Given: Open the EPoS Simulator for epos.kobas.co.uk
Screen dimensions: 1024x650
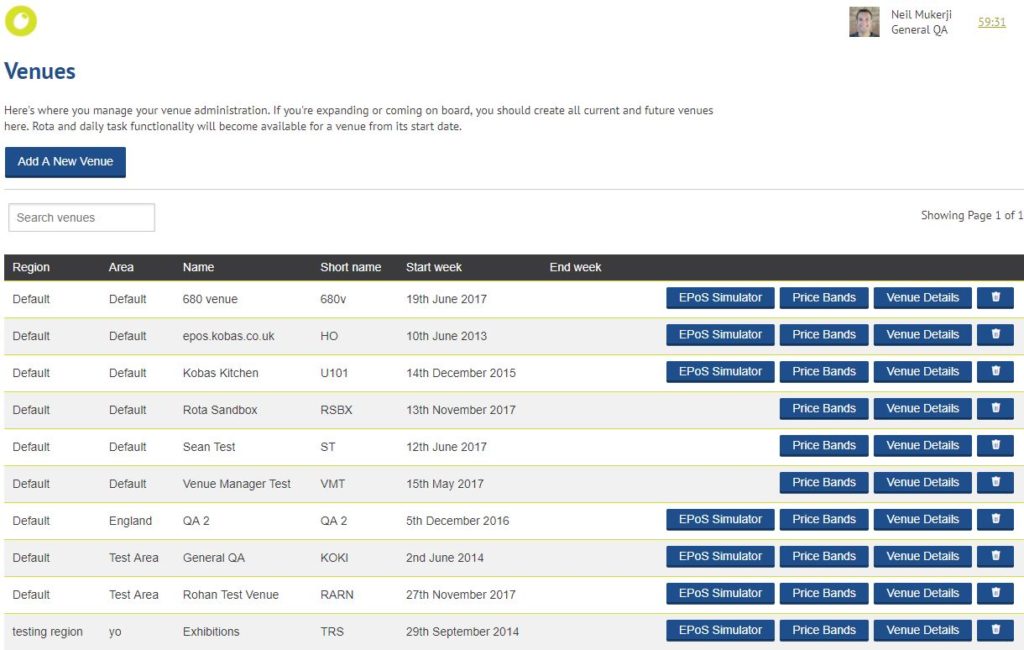Looking at the screenshot, I should coord(719,334).
